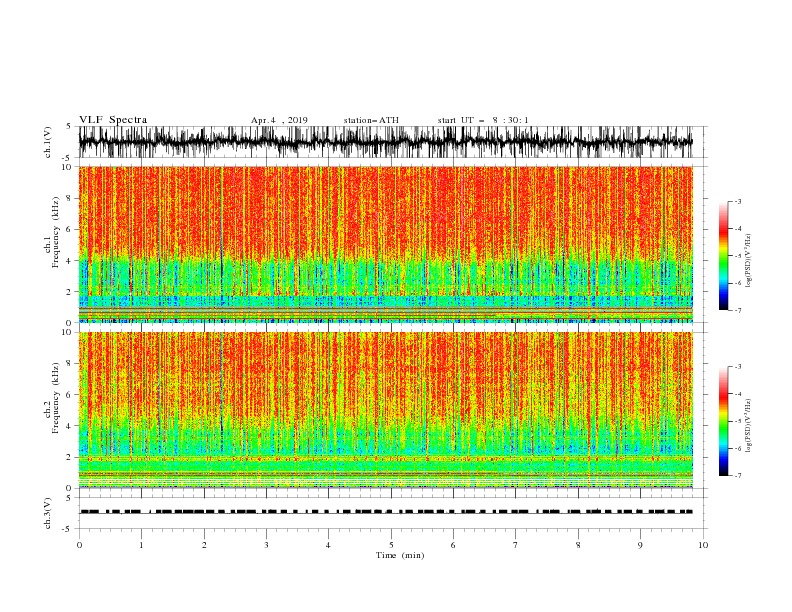Click the 6 kHz tick of ch.2 frequency axis

[70, 395]
